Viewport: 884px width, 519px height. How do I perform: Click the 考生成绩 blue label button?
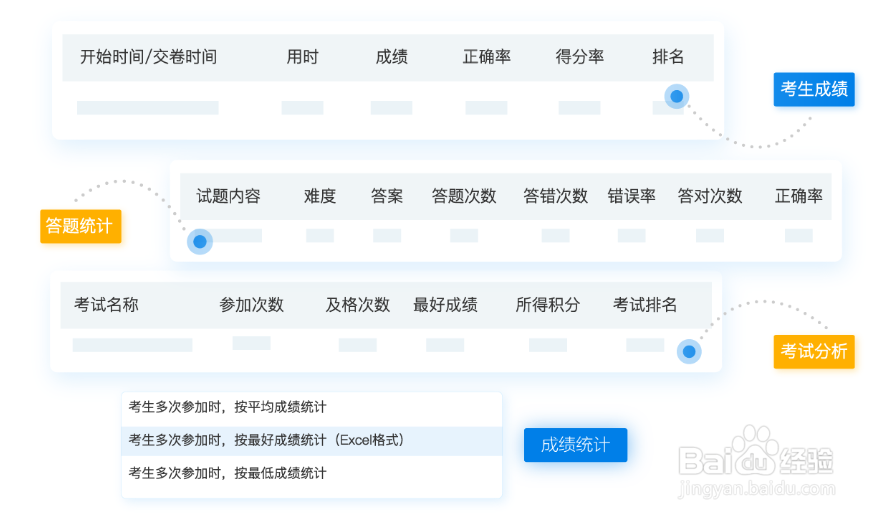[x=814, y=89]
